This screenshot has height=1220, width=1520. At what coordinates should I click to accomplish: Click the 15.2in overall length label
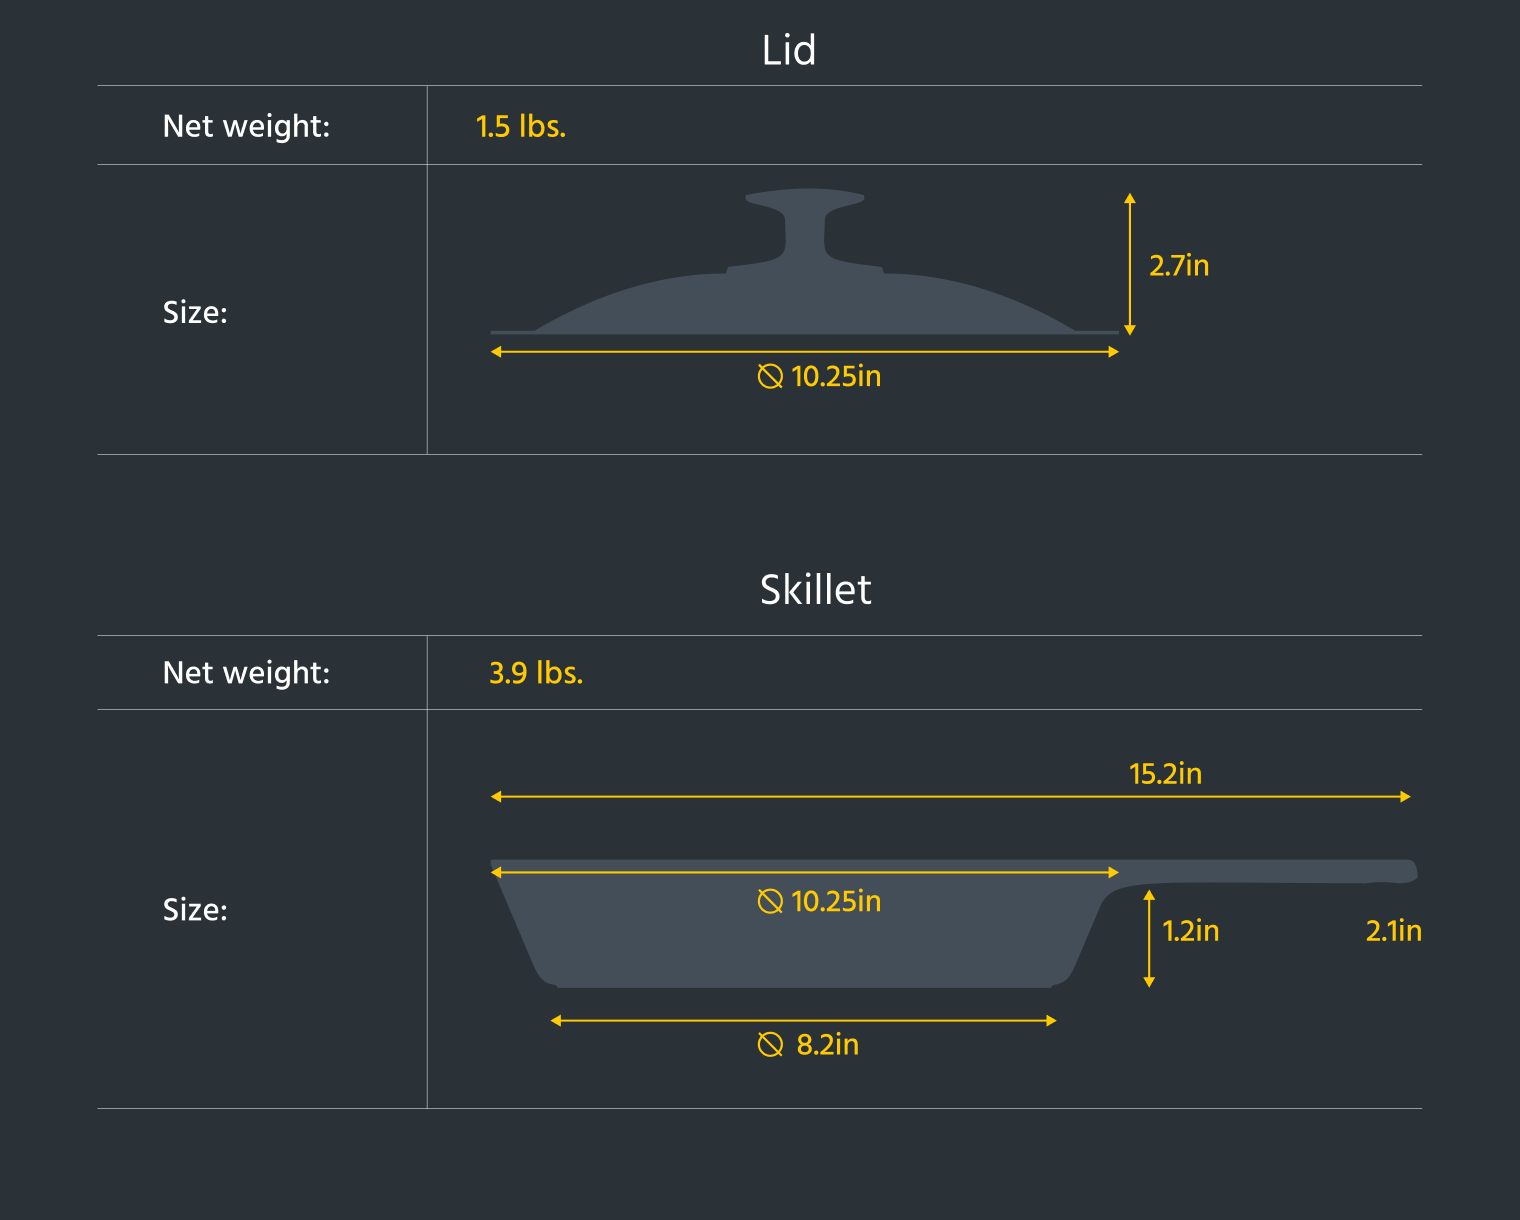click(x=1165, y=774)
